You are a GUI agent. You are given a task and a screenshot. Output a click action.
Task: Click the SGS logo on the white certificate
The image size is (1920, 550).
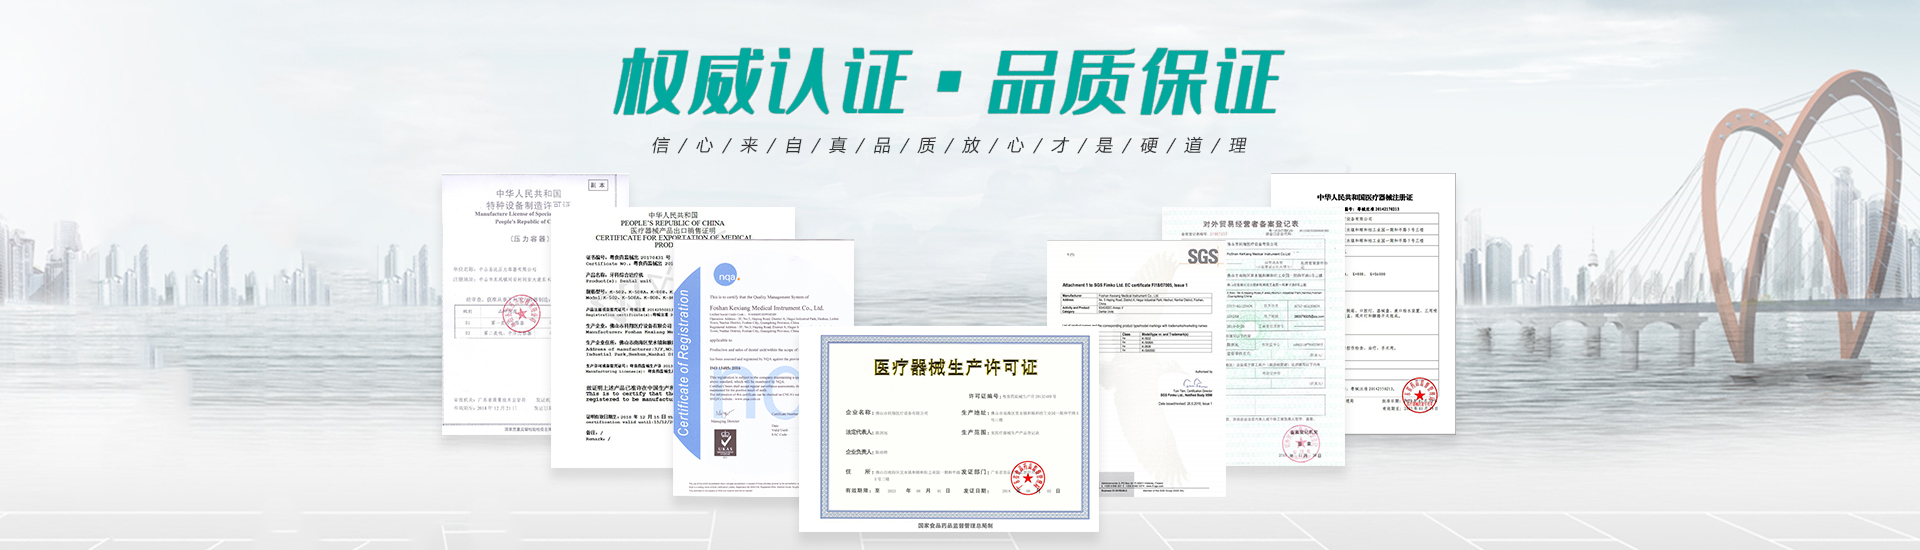tap(1202, 257)
